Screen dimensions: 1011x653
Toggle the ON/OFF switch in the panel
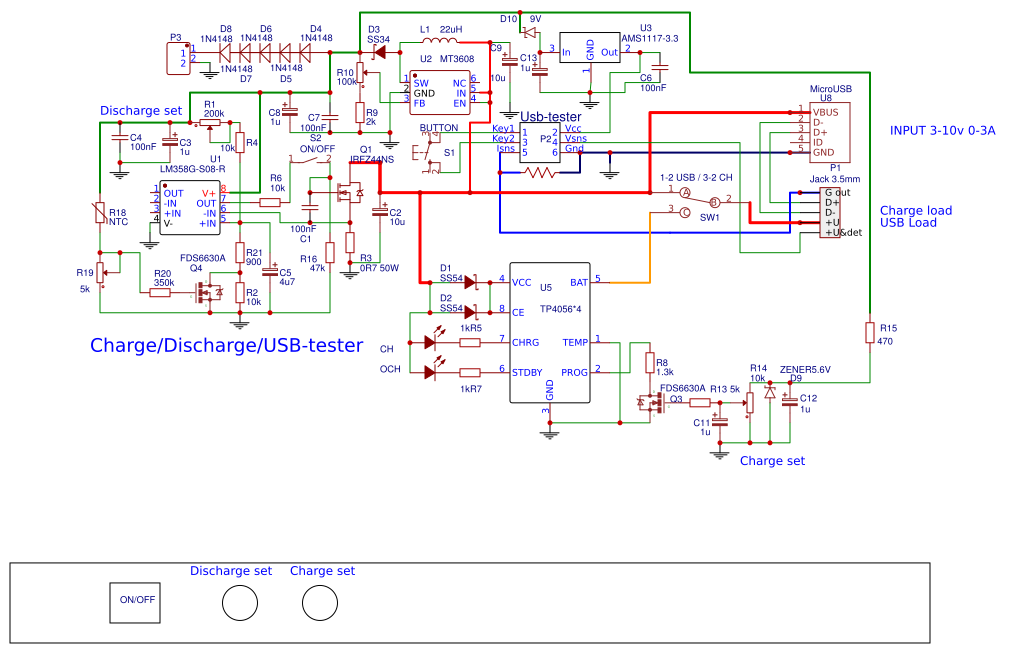[134, 601]
